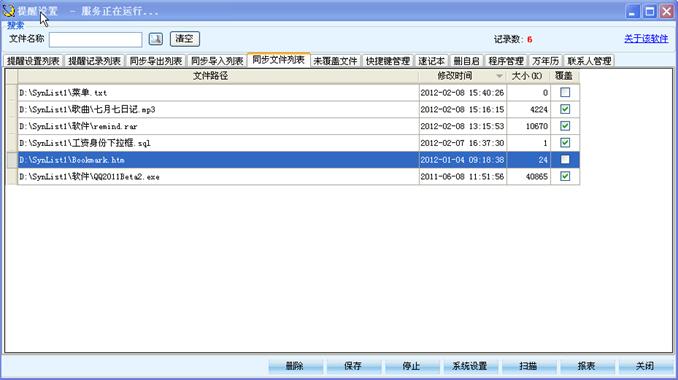Switch to the 提醒记录列表 tab
The height and width of the screenshot is (380, 678).
[x=94, y=61]
